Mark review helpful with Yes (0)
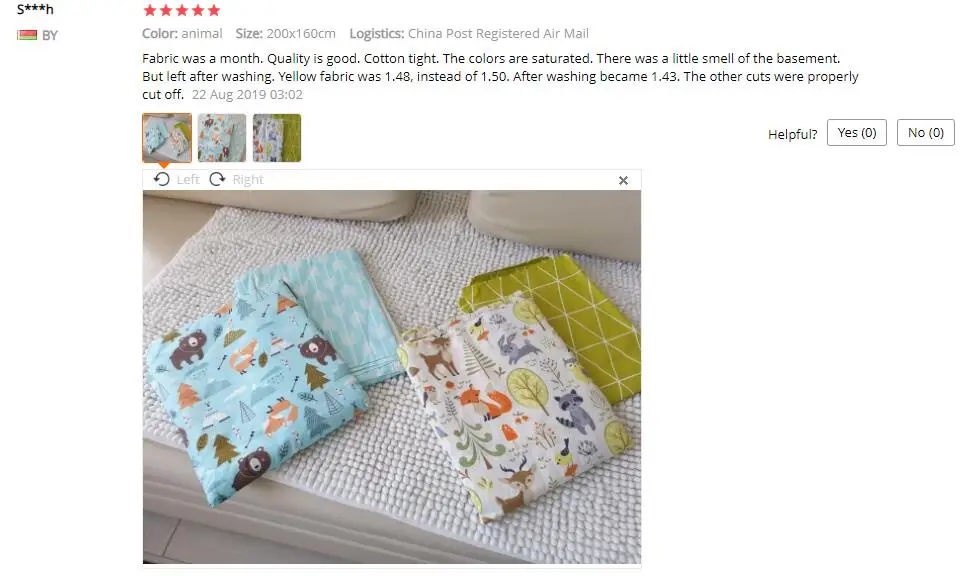The image size is (969, 576). [x=857, y=133]
